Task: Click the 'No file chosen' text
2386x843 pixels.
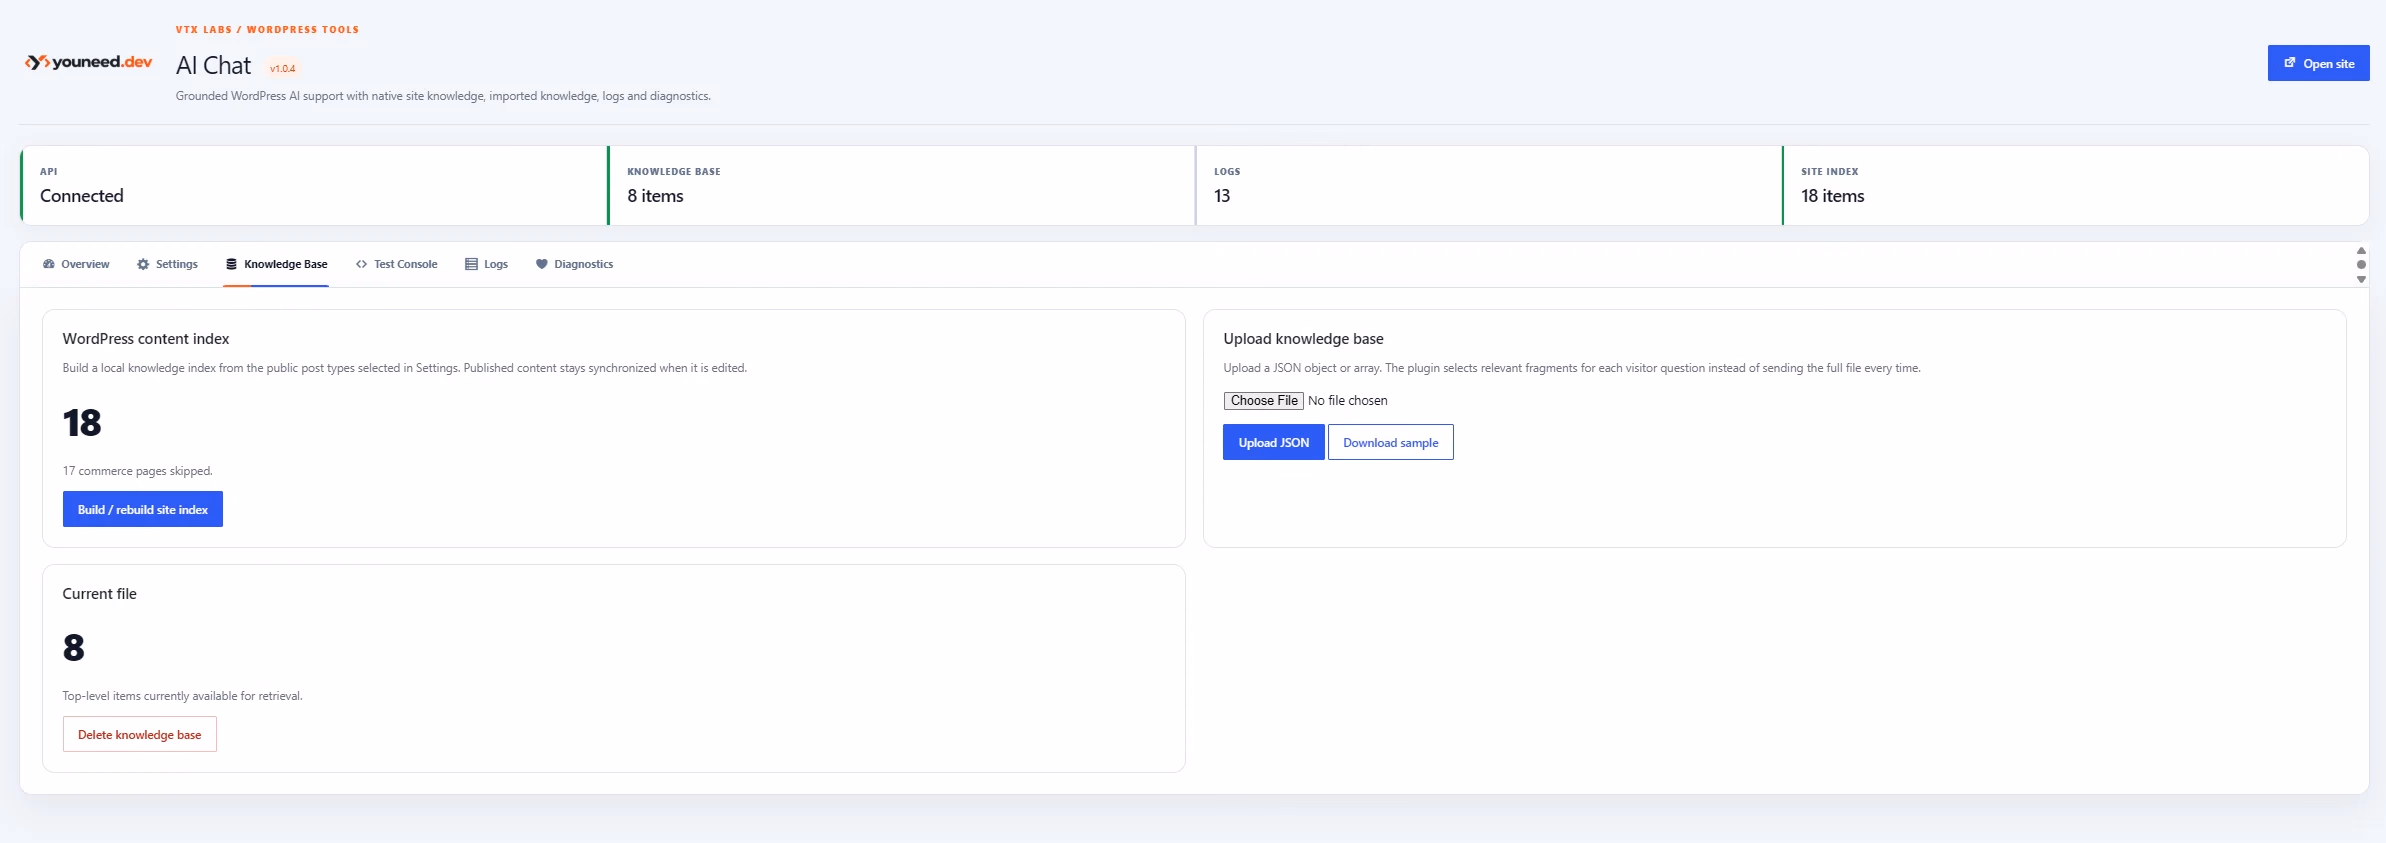Action: pos(1348,400)
